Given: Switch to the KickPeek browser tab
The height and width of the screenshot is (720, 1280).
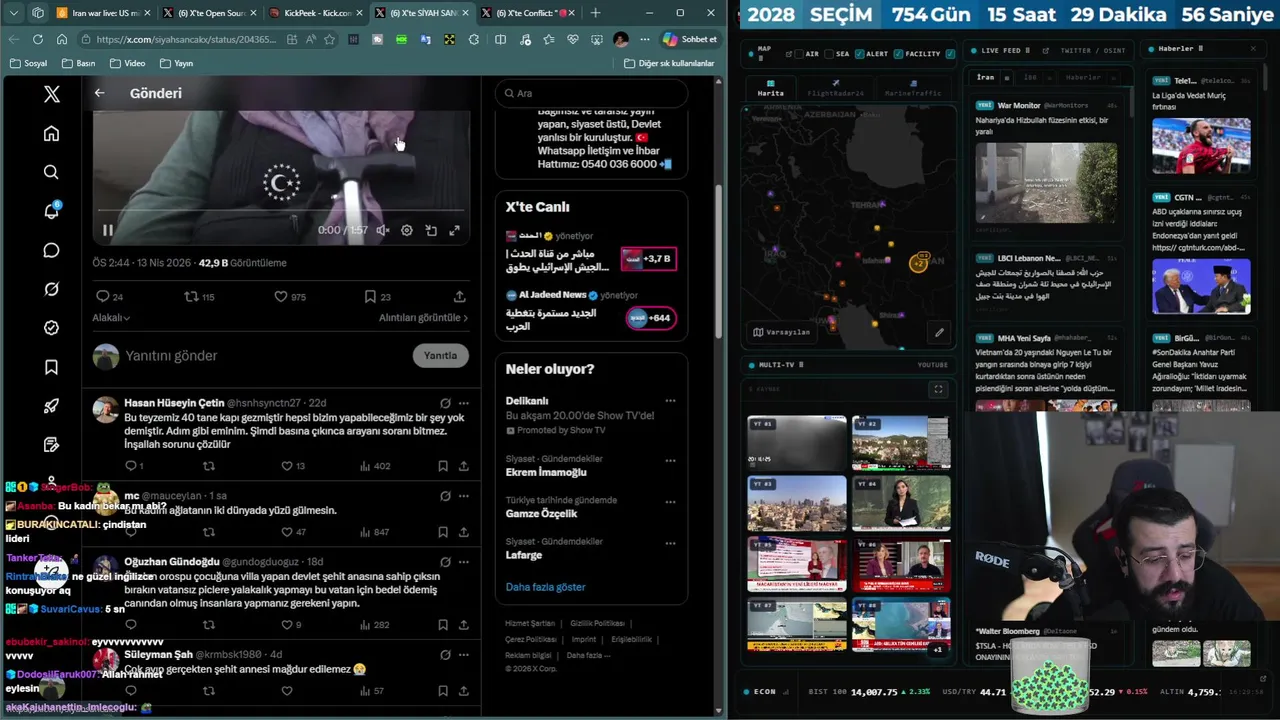Looking at the screenshot, I should (x=317, y=13).
